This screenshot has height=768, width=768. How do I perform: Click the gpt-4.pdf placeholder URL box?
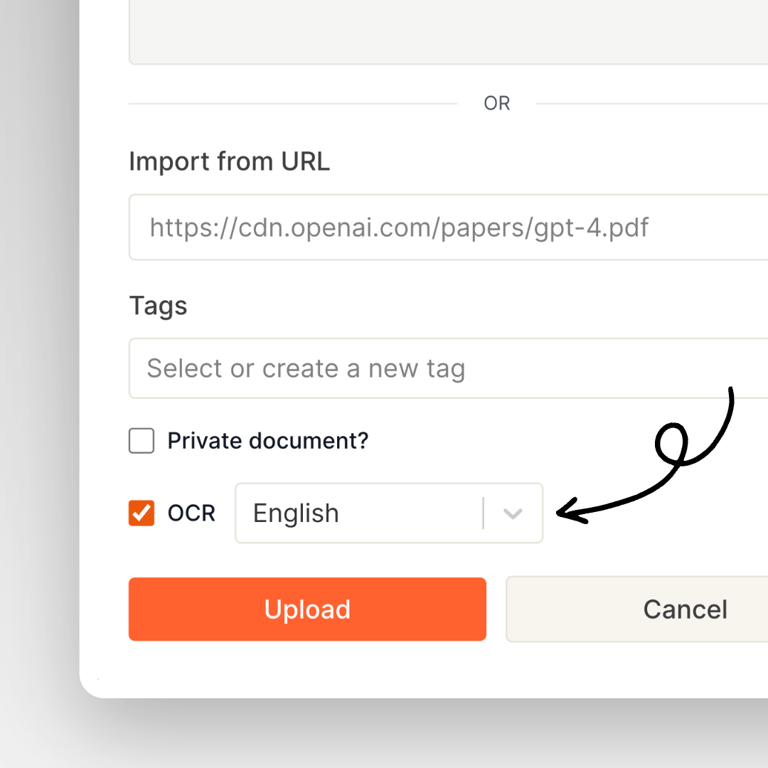[x=448, y=227]
